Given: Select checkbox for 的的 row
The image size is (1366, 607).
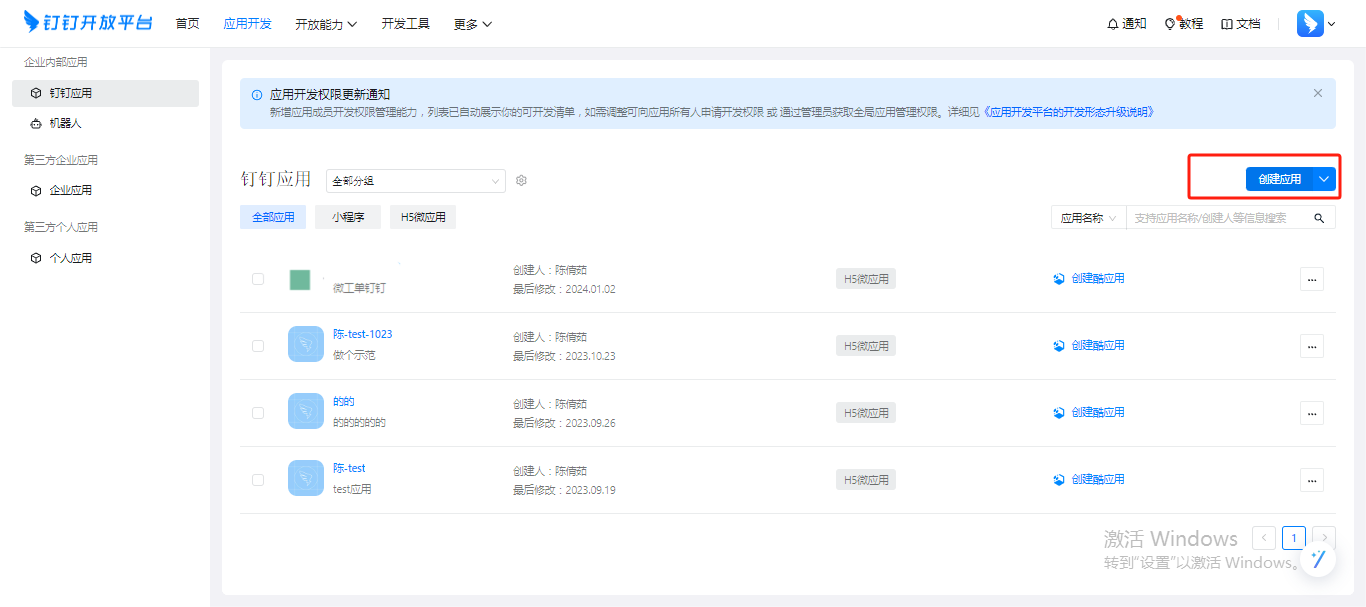Looking at the screenshot, I should (258, 413).
